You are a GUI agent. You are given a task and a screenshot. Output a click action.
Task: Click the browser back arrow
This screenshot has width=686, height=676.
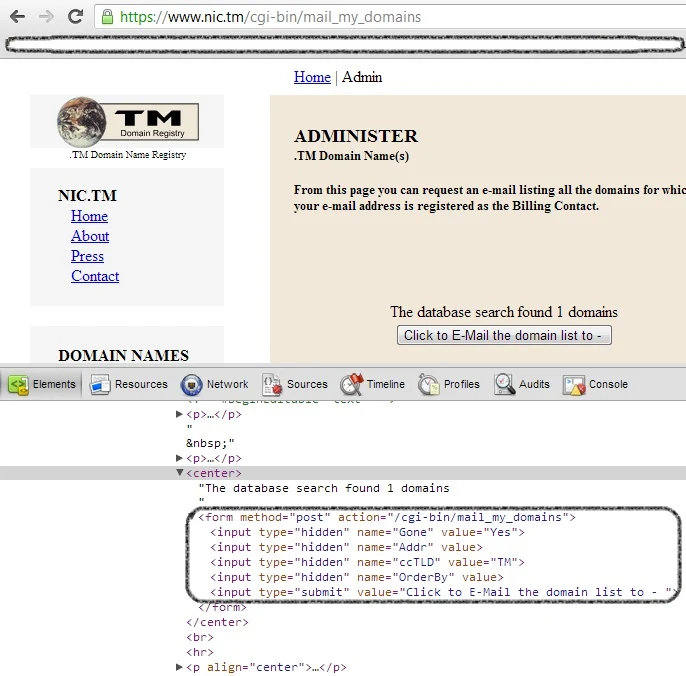click(x=18, y=17)
